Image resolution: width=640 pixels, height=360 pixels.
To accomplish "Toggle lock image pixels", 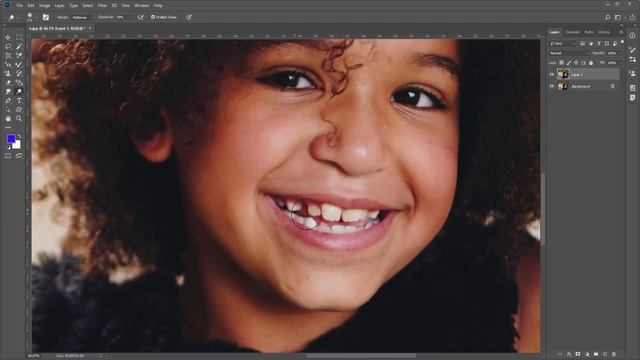I will tap(569, 63).
